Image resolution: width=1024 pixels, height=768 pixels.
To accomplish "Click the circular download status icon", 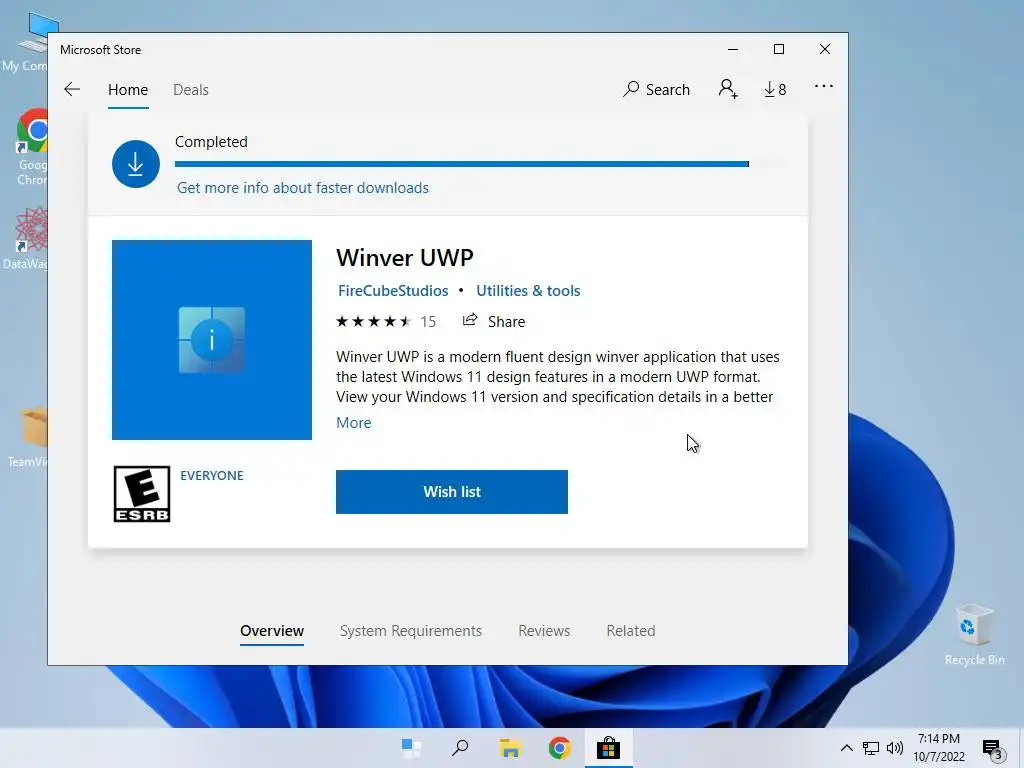I will click(136, 164).
